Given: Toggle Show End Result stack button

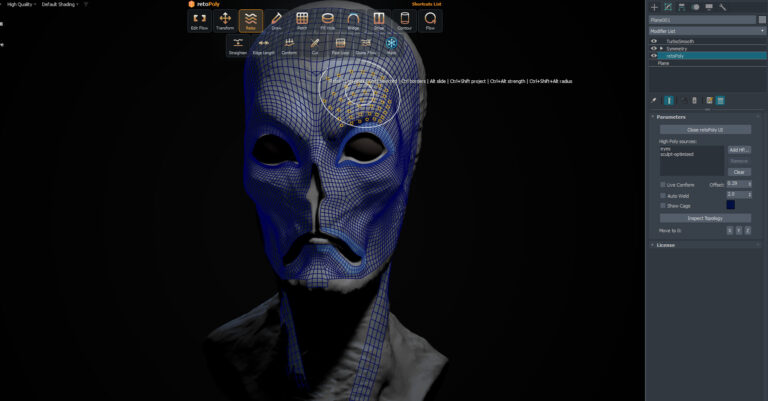Looking at the screenshot, I should 669,100.
